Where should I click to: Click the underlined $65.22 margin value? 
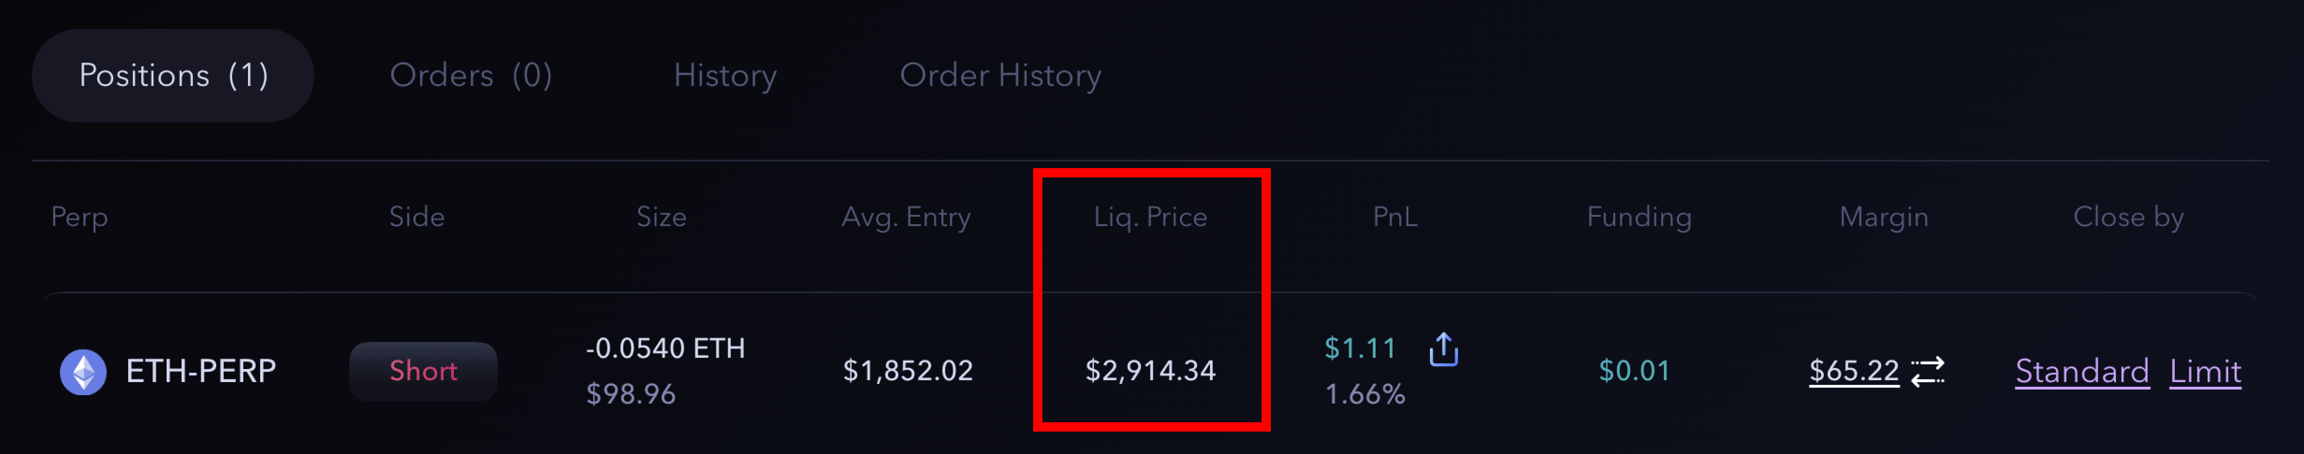[1853, 371]
